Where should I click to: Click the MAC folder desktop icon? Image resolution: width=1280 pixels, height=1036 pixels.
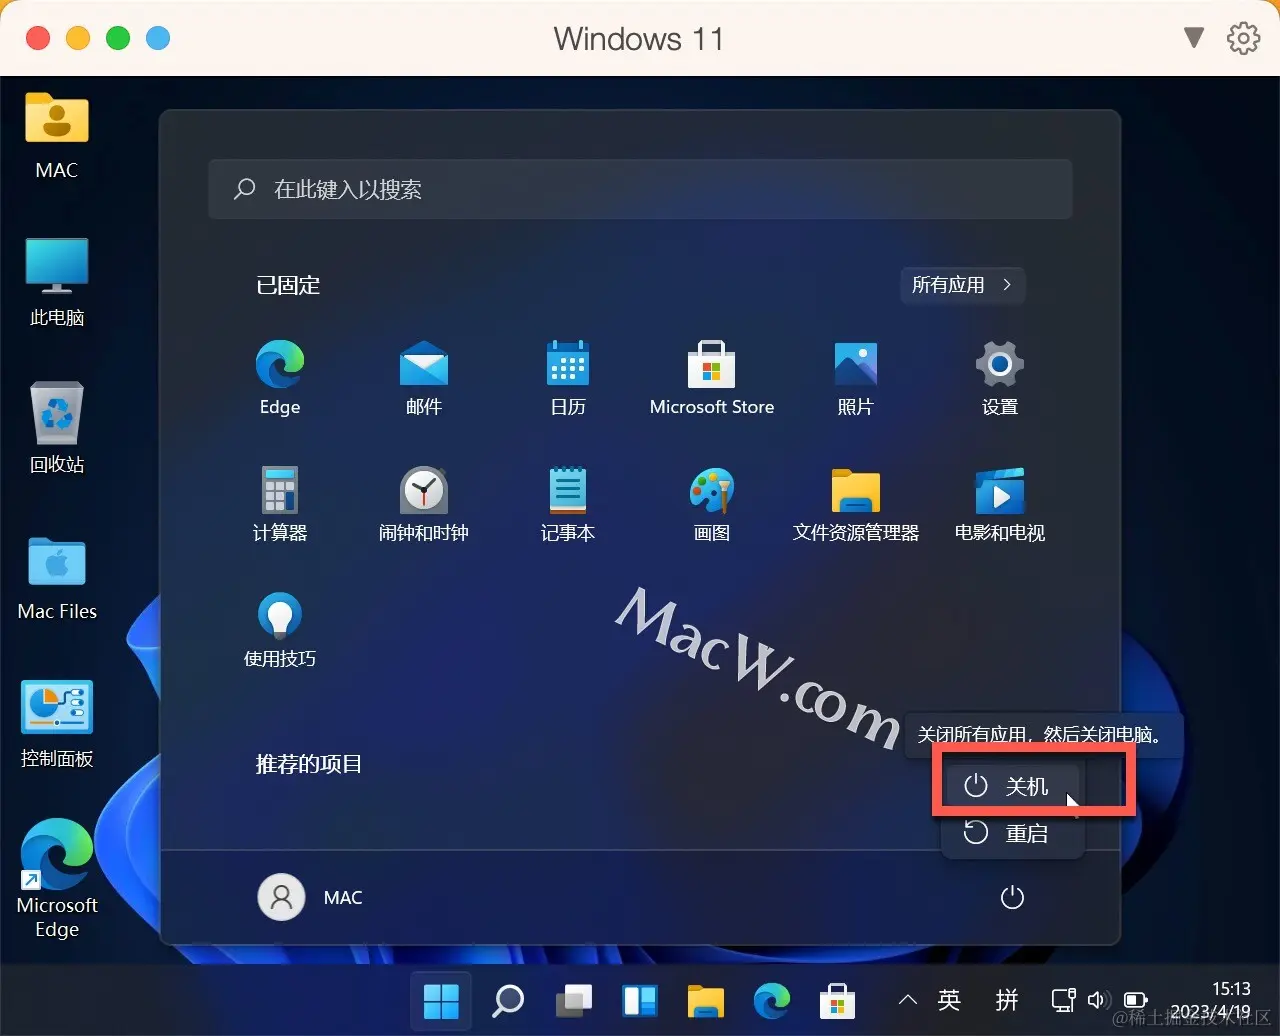tap(57, 136)
